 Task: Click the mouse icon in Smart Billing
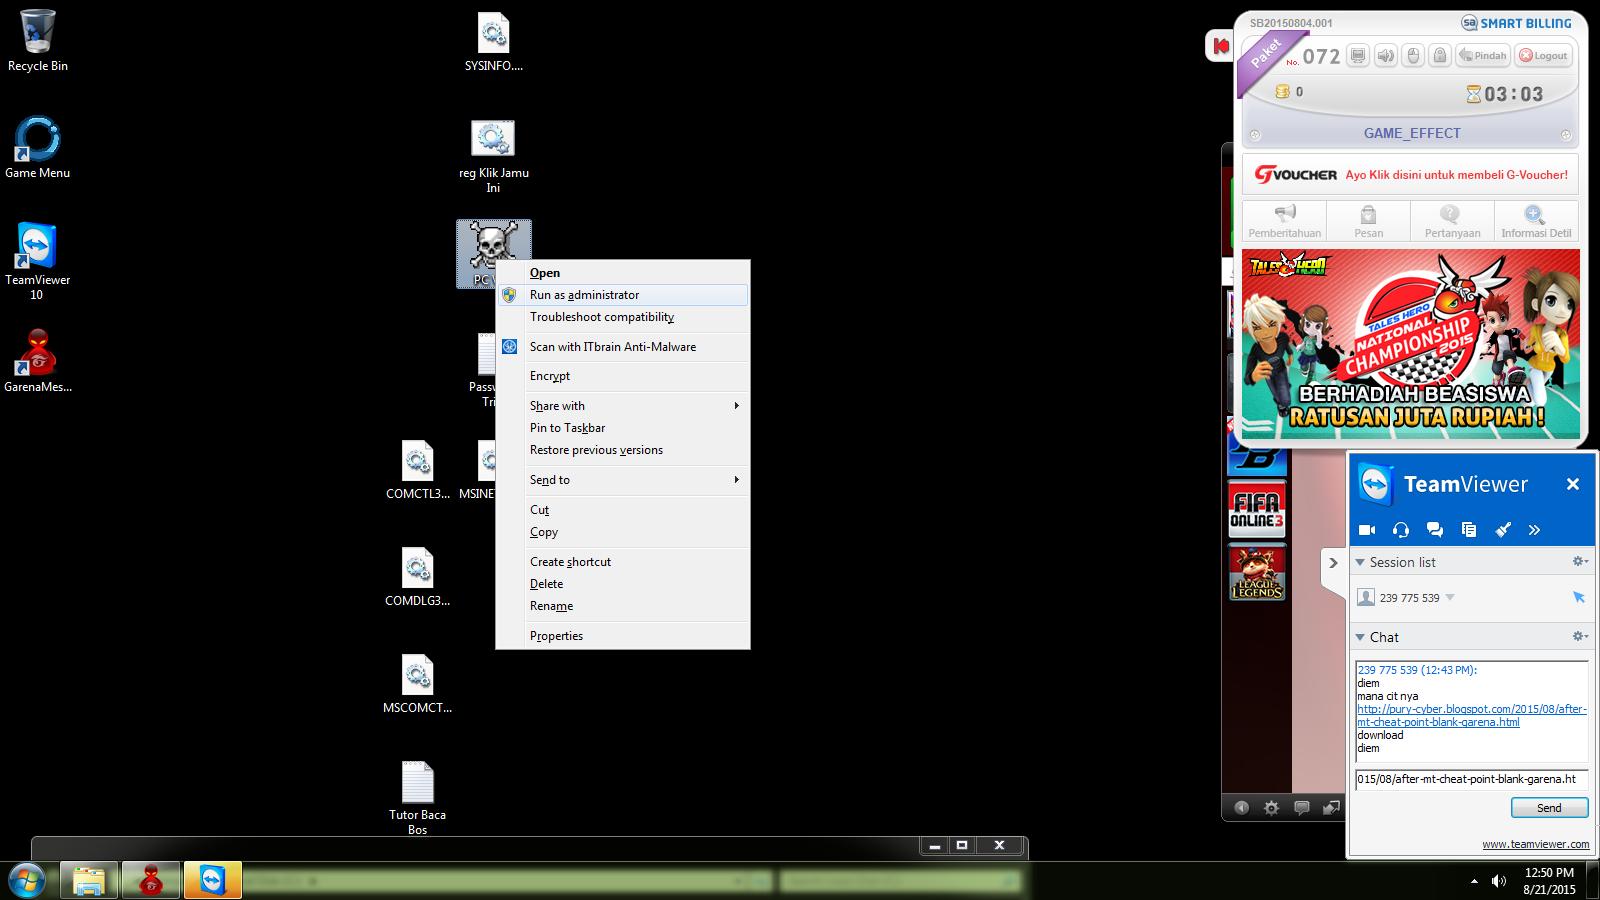click(x=1413, y=56)
